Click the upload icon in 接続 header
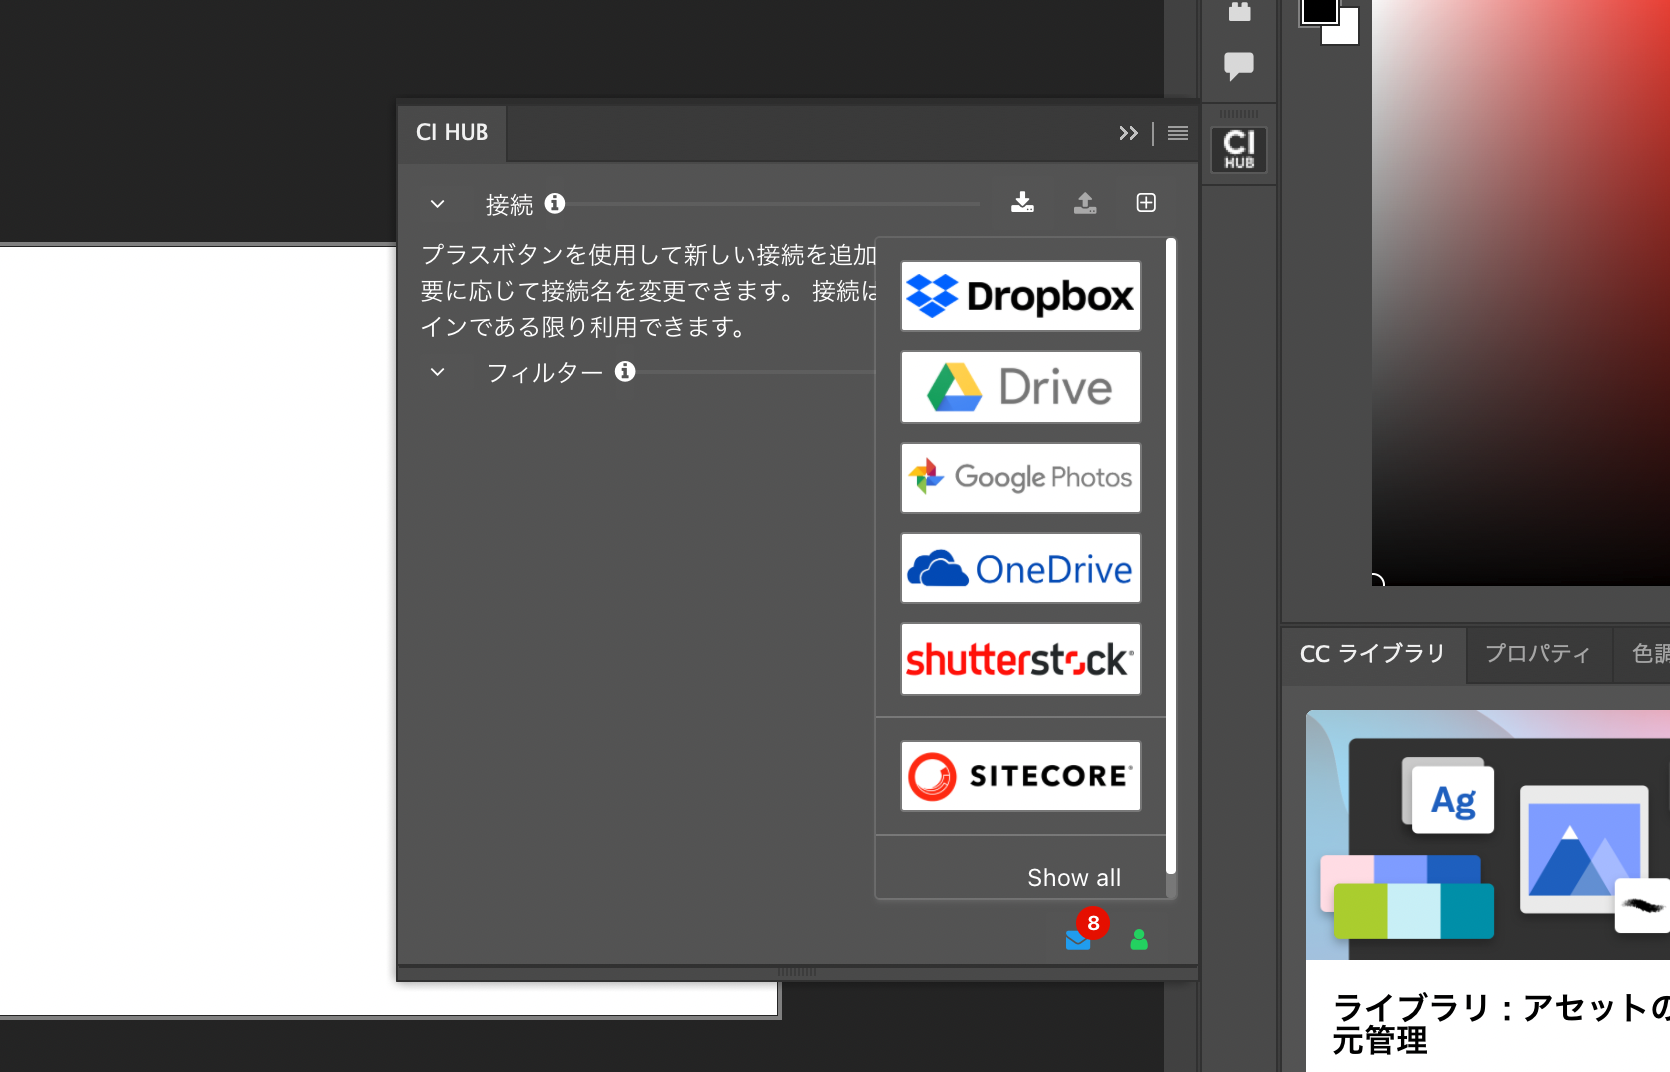 [1085, 203]
